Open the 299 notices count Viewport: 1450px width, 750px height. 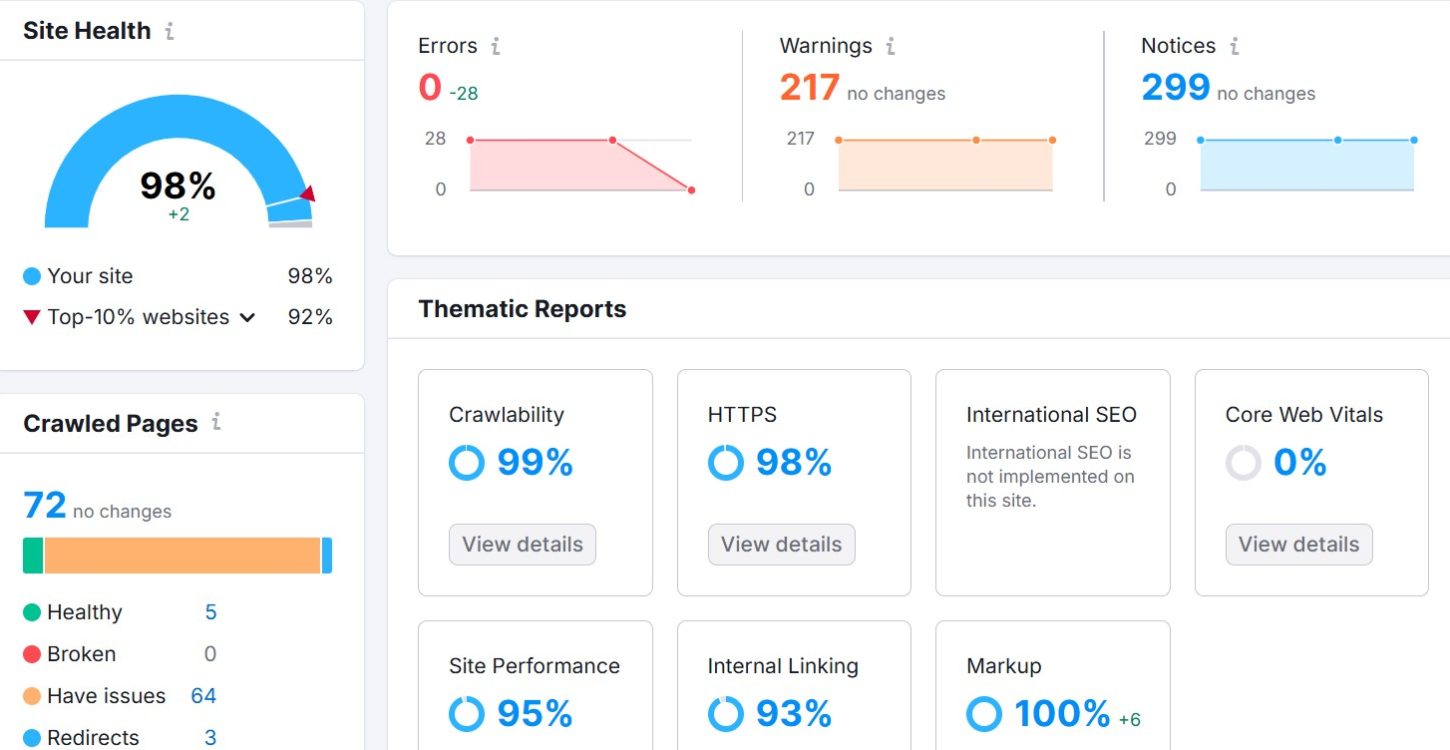[x=1175, y=88]
